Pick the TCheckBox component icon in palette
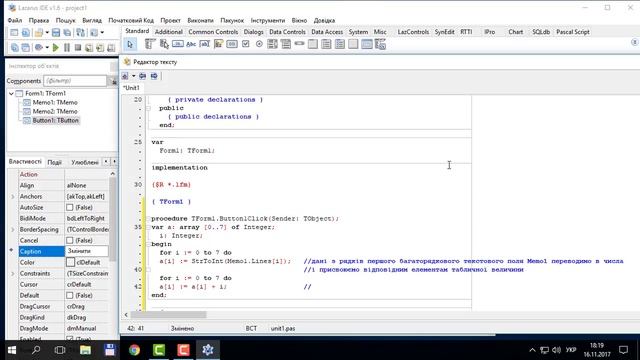Screen dimensions: 640x360 (x=245, y=44)
